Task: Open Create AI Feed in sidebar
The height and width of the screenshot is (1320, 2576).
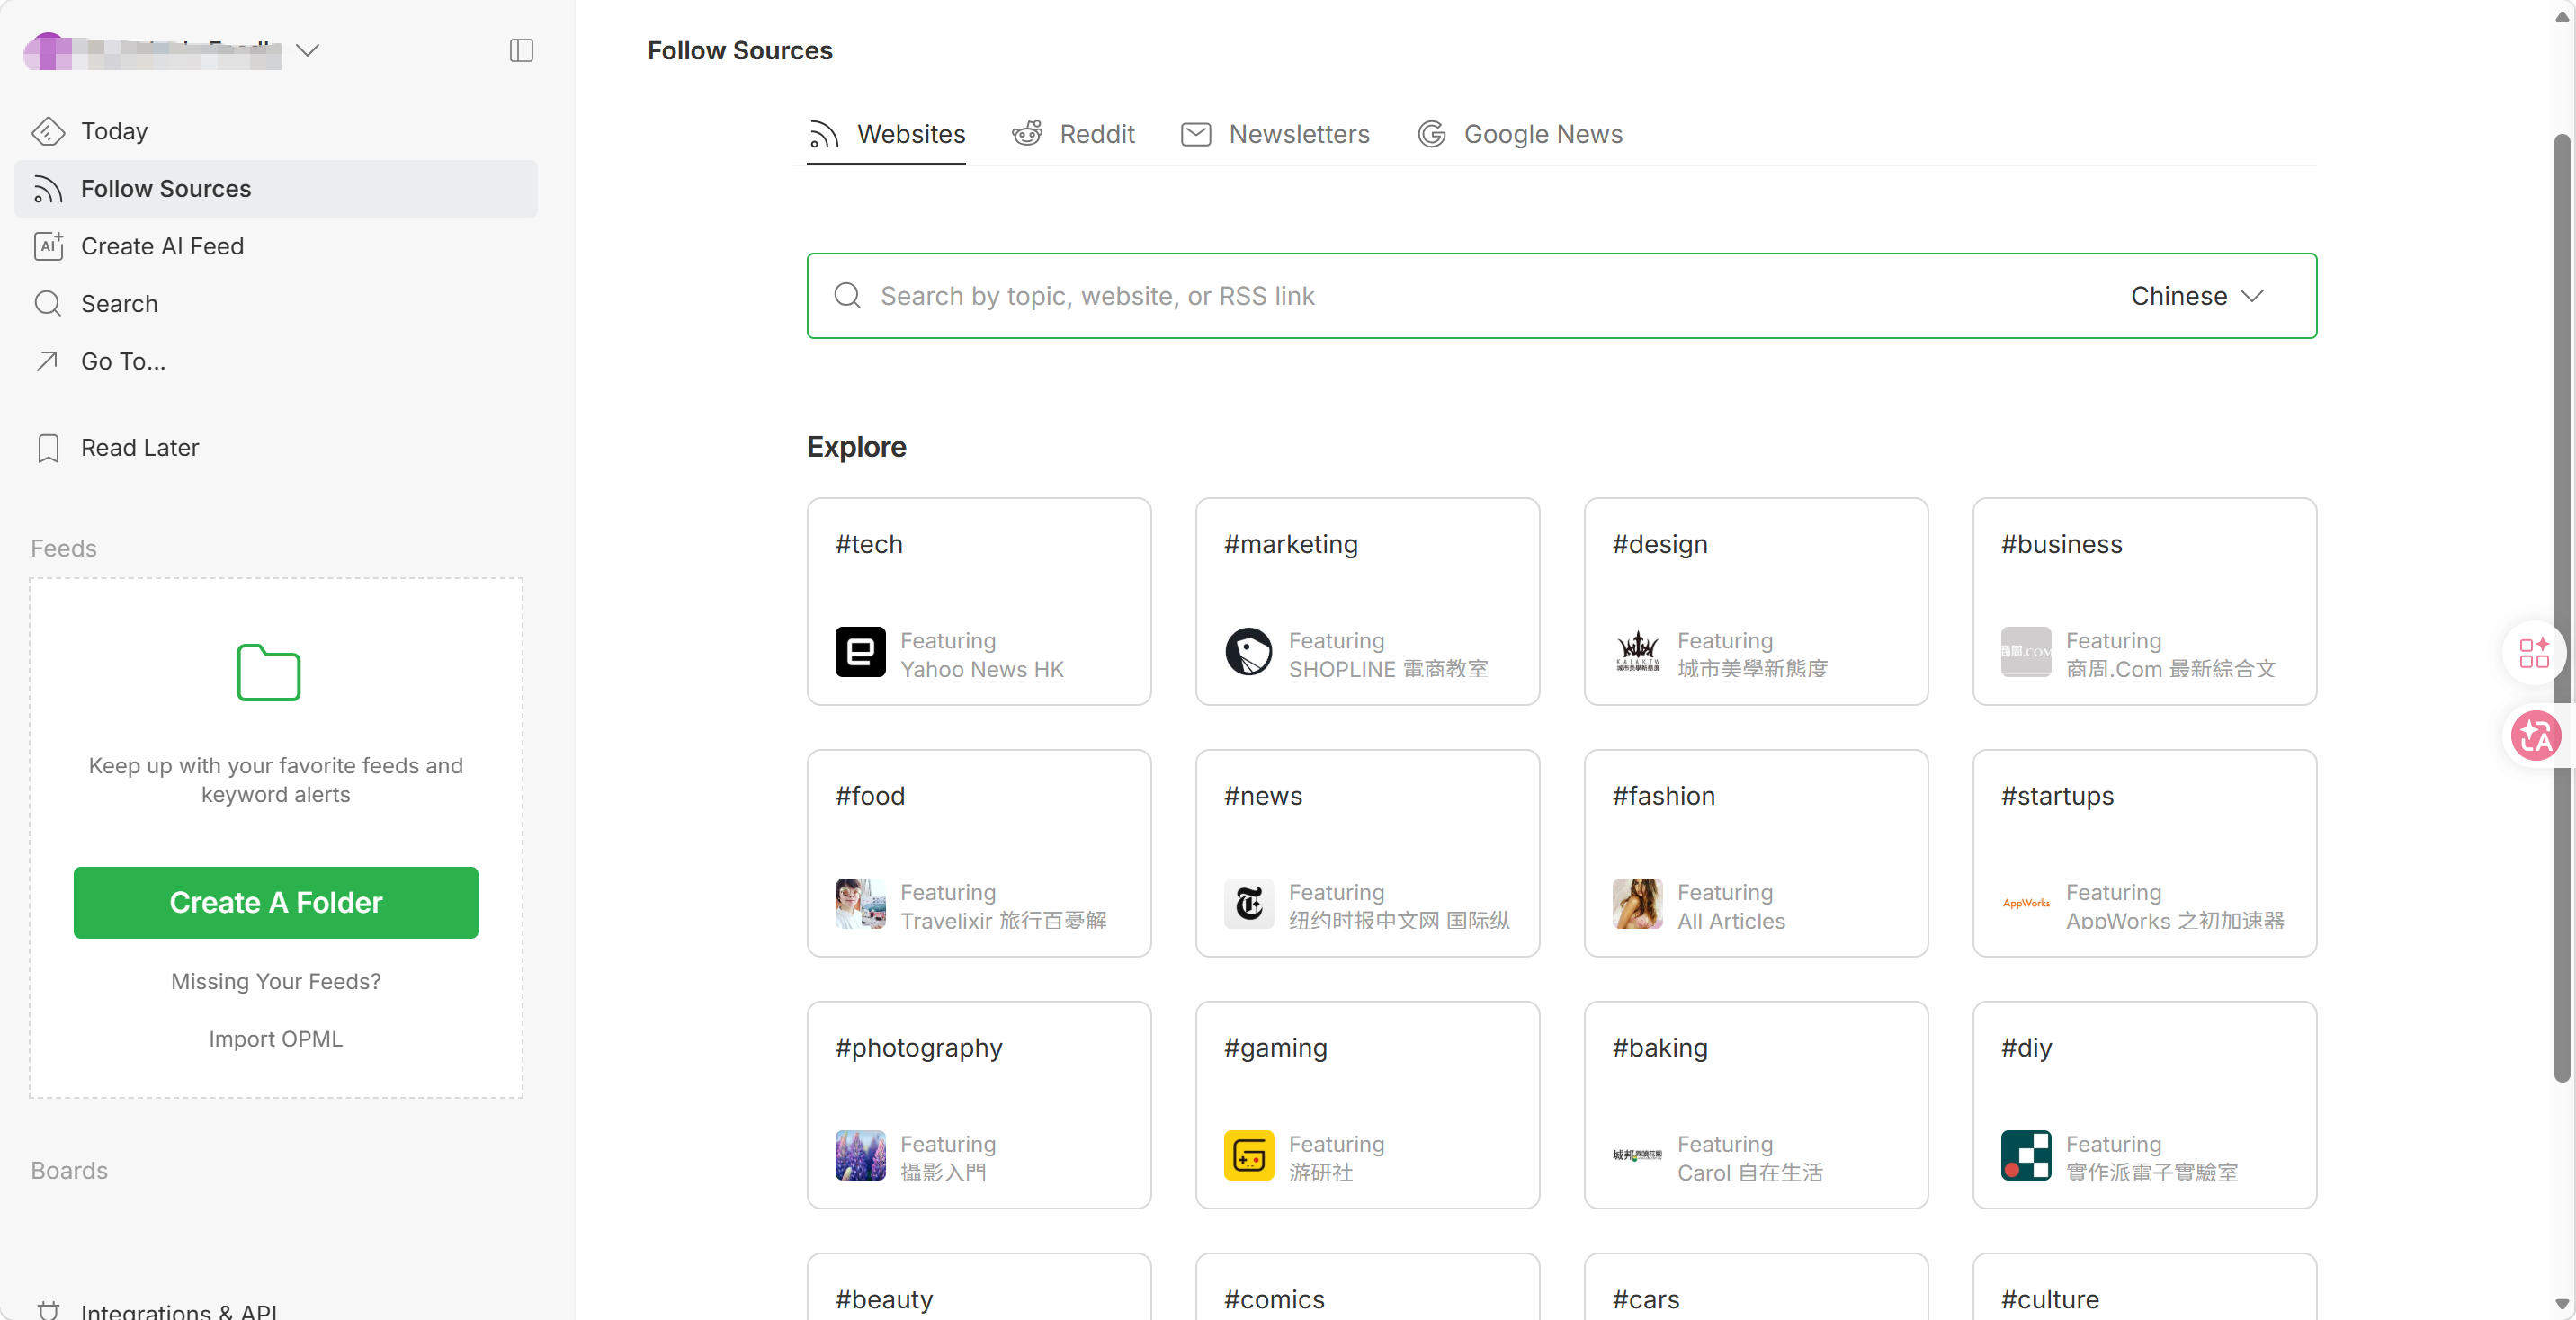Action: point(276,246)
